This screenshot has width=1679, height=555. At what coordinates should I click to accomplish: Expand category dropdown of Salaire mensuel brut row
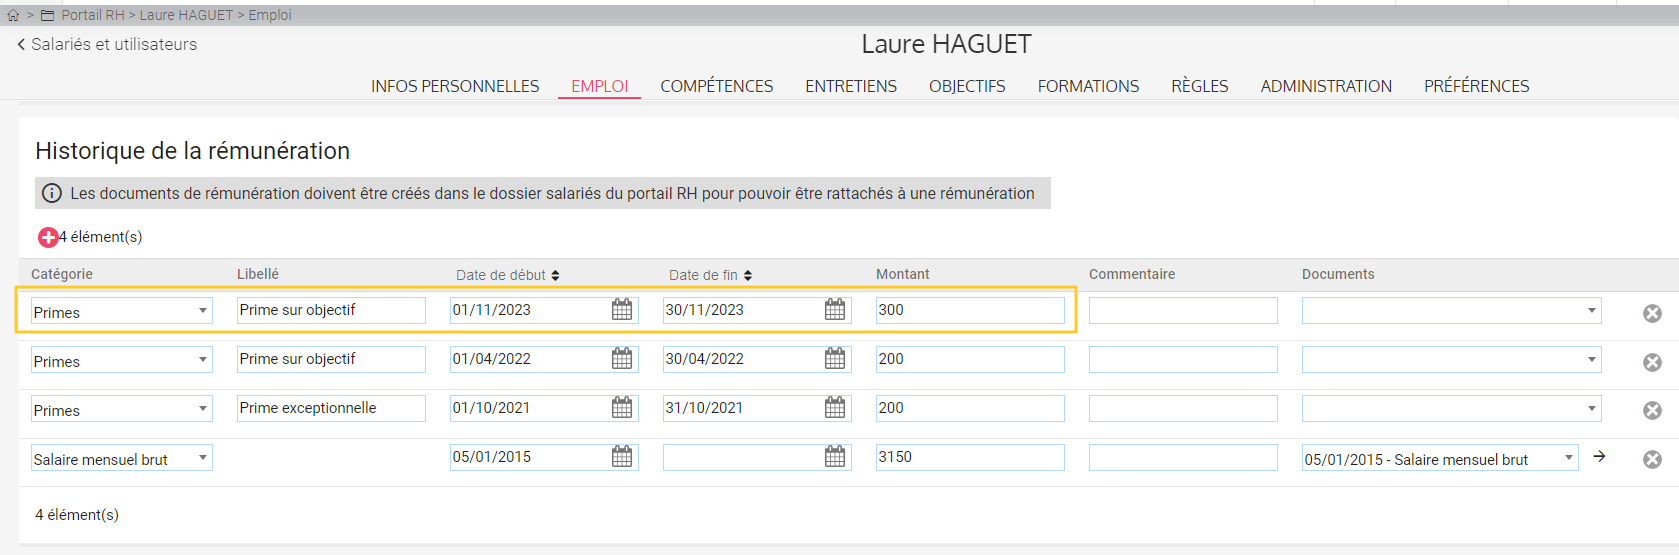(203, 458)
